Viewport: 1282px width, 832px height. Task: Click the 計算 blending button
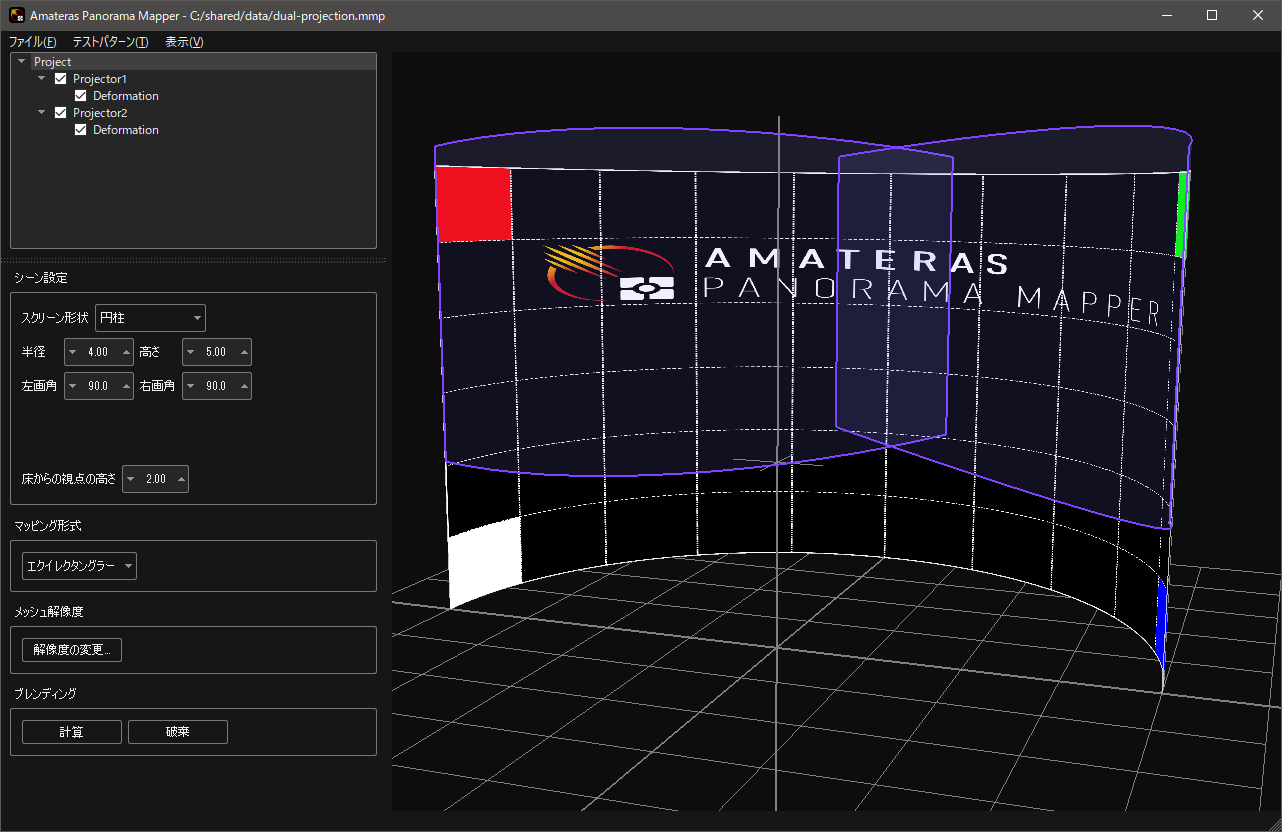pyautogui.click(x=72, y=732)
